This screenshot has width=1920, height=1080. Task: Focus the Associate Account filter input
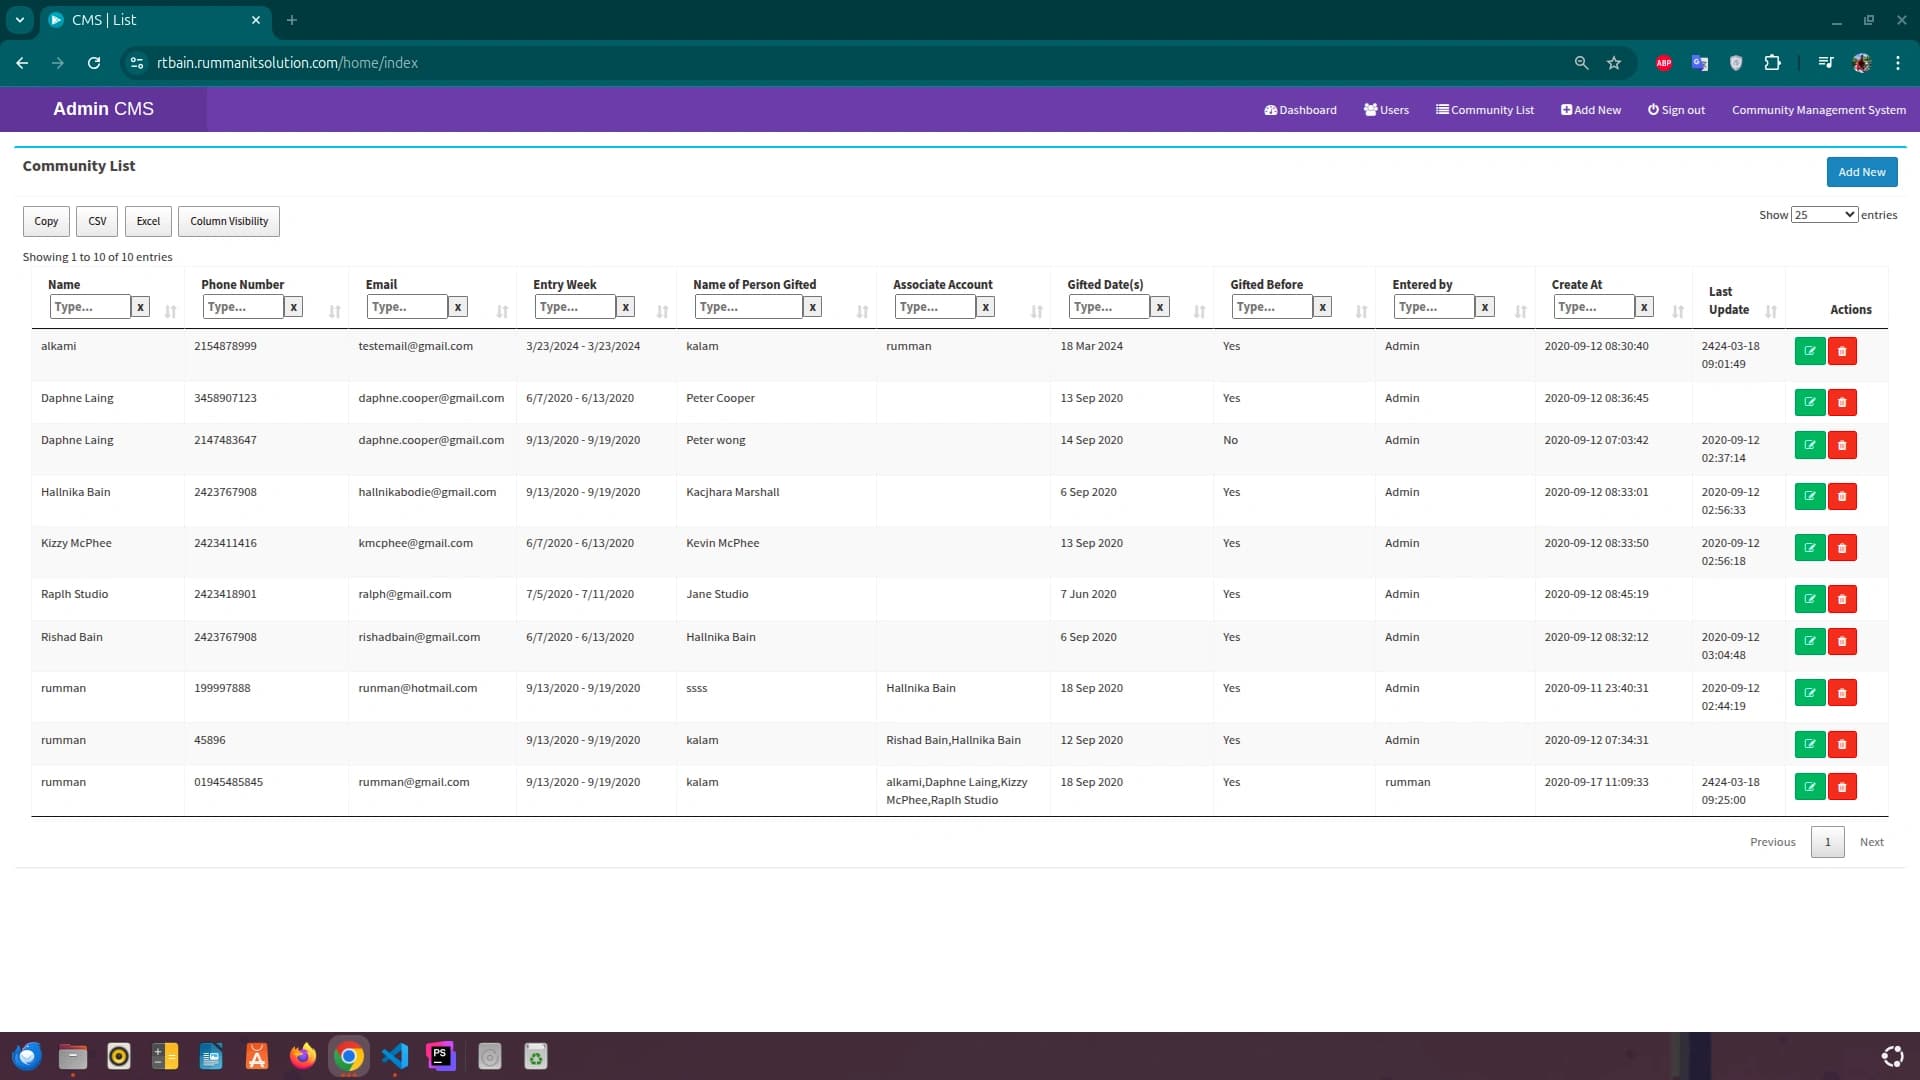(x=935, y=307)
